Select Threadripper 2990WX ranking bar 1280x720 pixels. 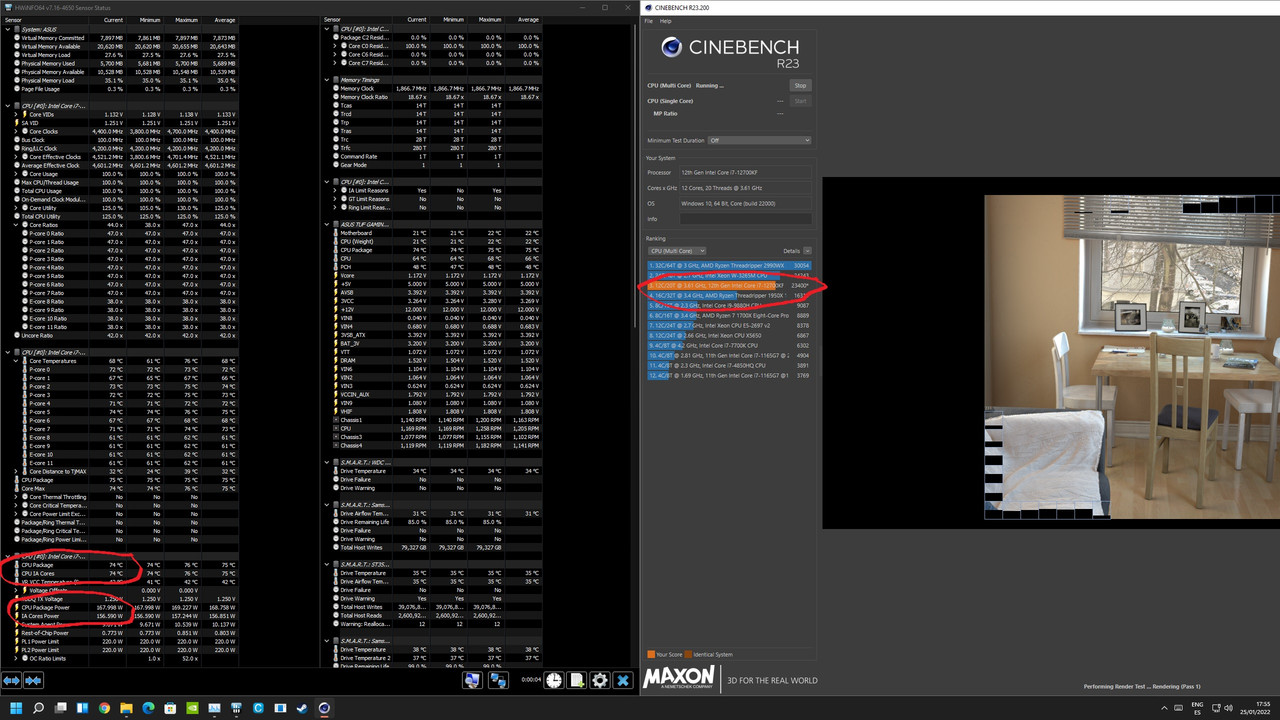pos(729,266)
